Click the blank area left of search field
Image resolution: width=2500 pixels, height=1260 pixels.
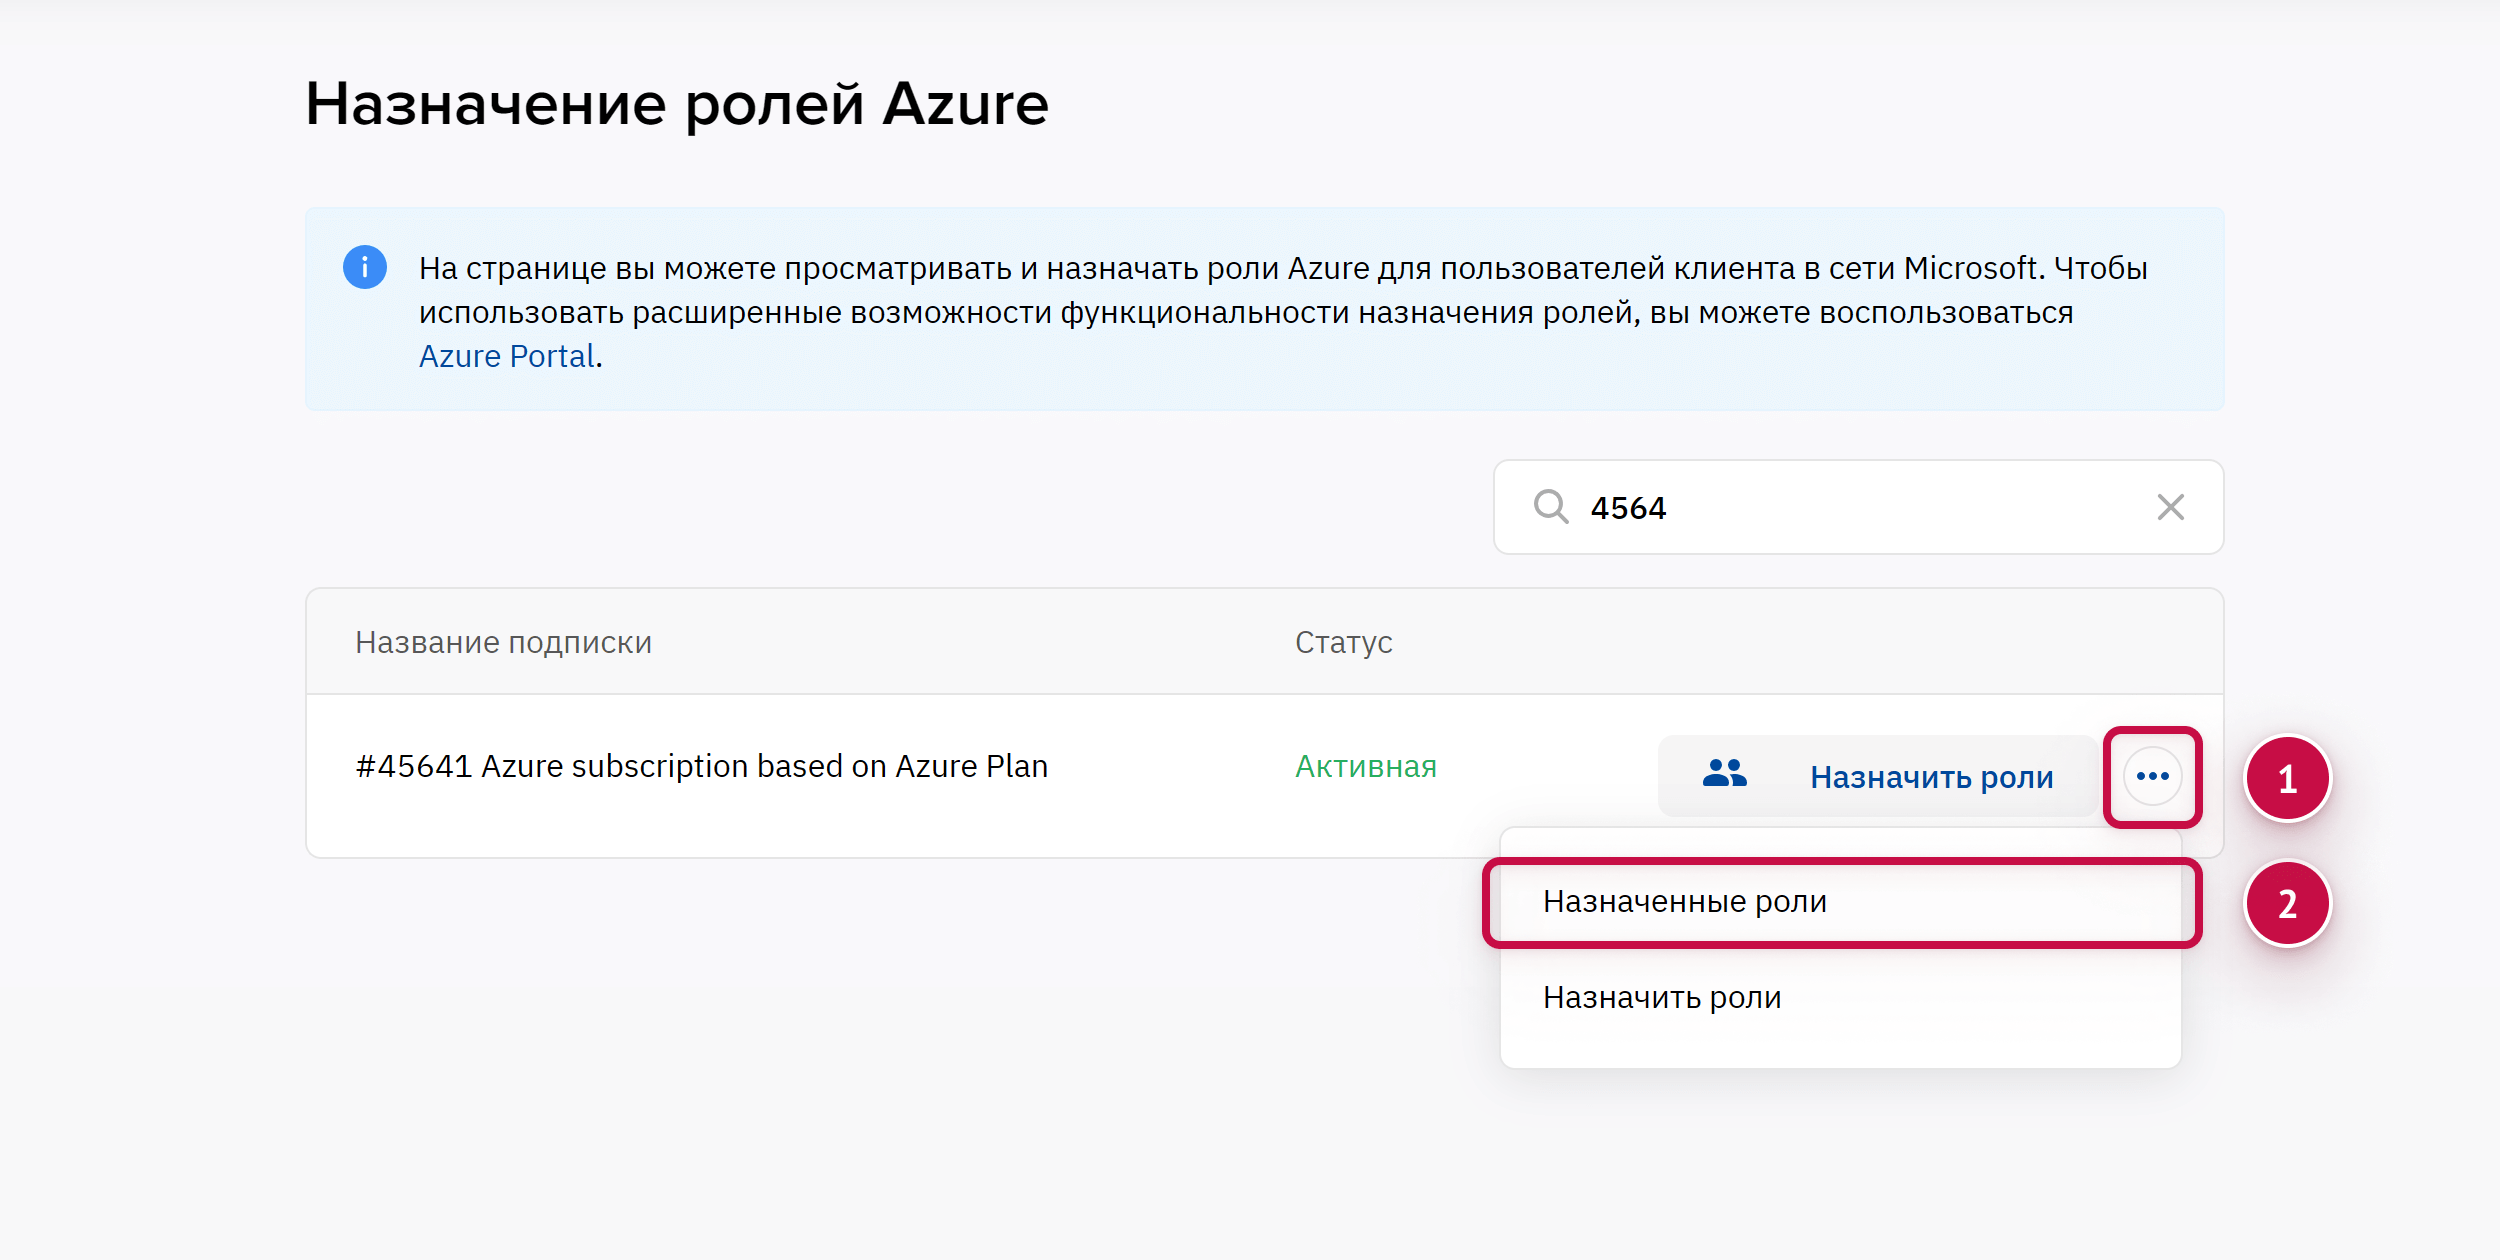point(900,508)
